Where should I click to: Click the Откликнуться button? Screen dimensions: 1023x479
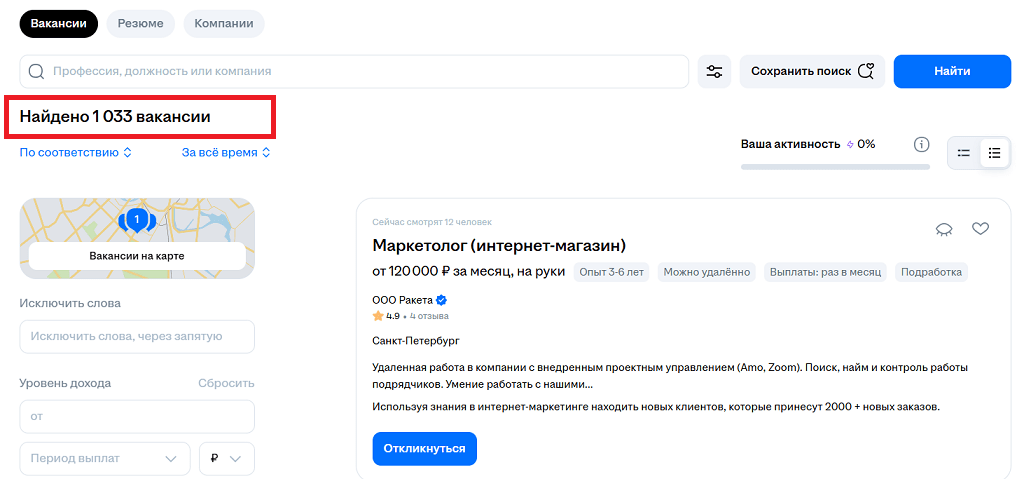(x=424, y=448)
